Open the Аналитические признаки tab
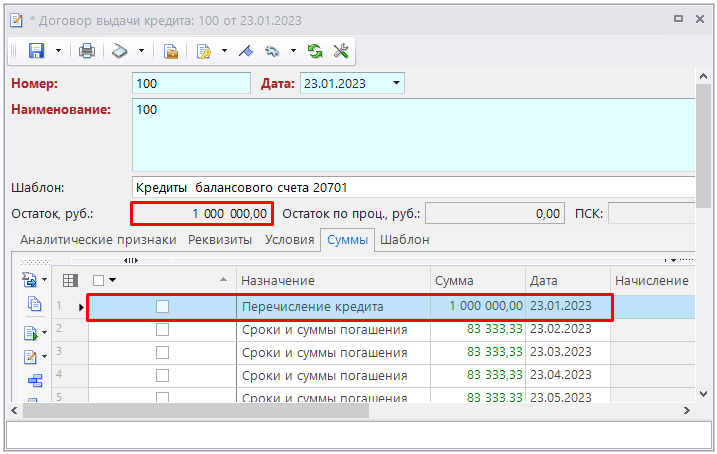 [x=98, y=240]
